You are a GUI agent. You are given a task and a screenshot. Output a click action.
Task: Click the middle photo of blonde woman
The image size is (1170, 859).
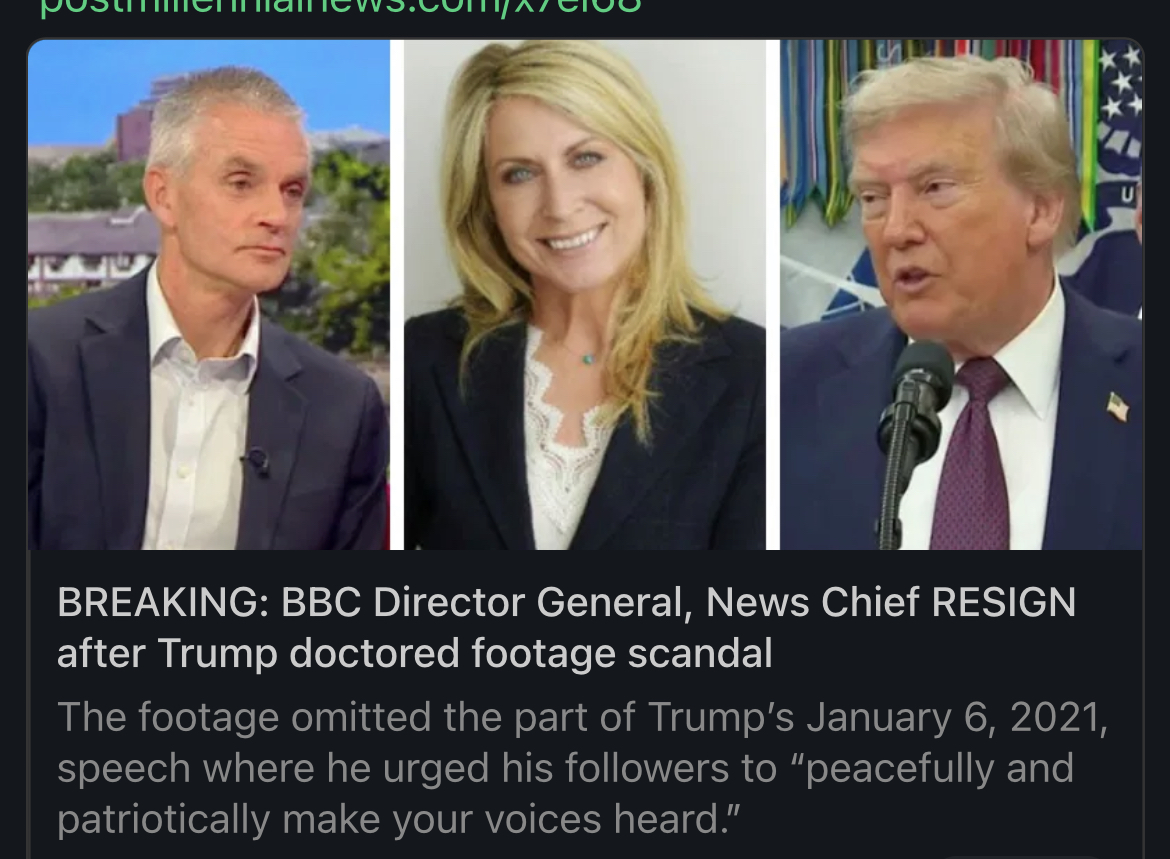585,295
